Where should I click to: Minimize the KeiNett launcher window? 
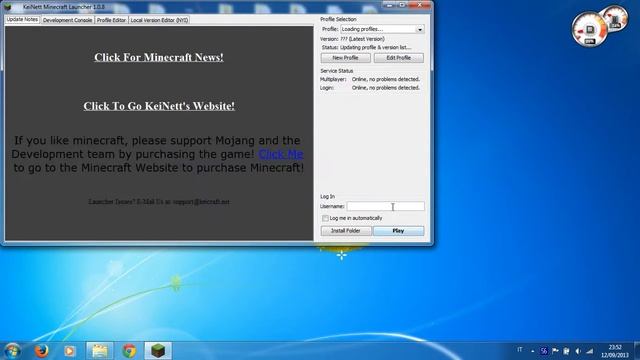tap(389, 4)
